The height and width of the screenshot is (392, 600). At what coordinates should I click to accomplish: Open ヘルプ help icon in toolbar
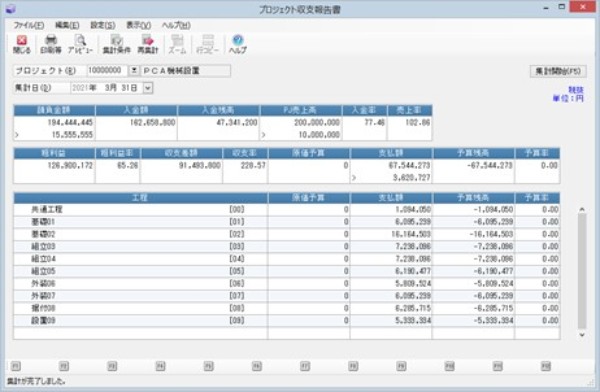[x=238, y=44]
